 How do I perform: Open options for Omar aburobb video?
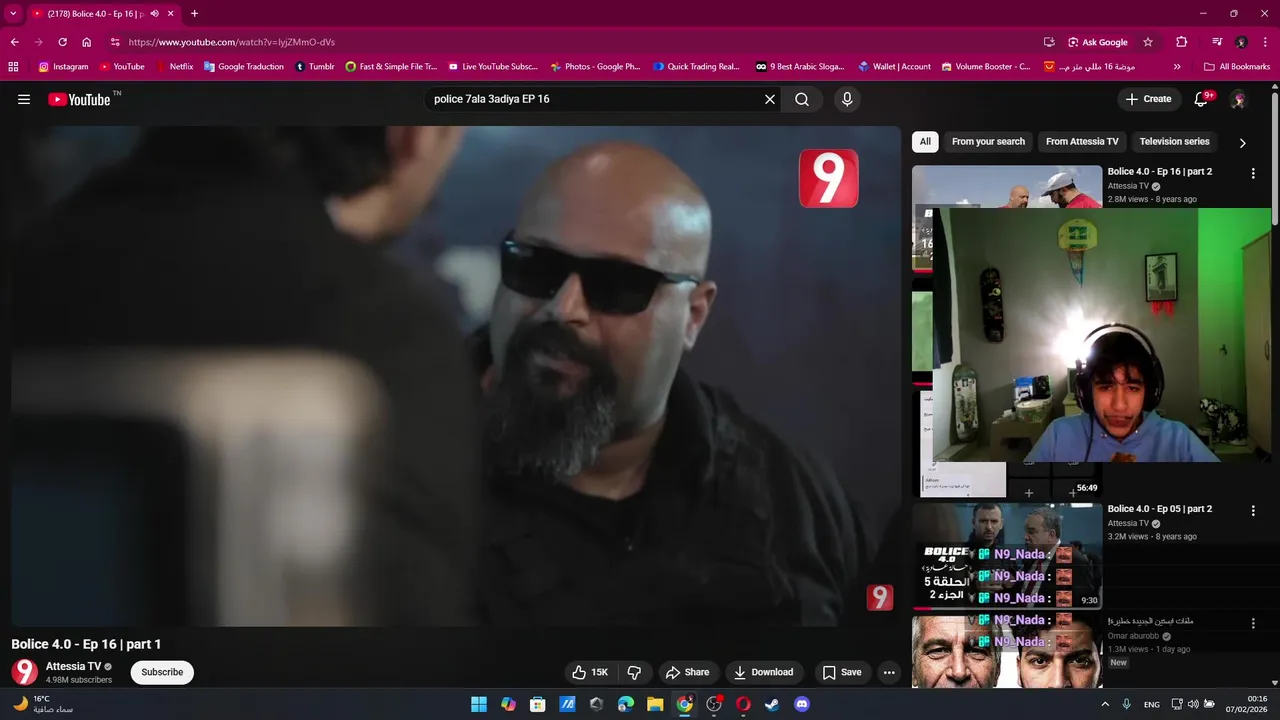[x=1253, y=623]
